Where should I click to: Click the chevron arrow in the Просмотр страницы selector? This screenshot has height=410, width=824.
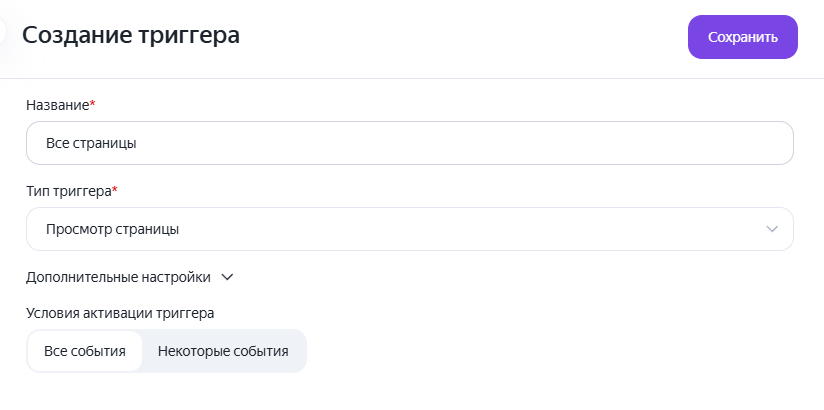pyautogui.click(x=771, y=229)
